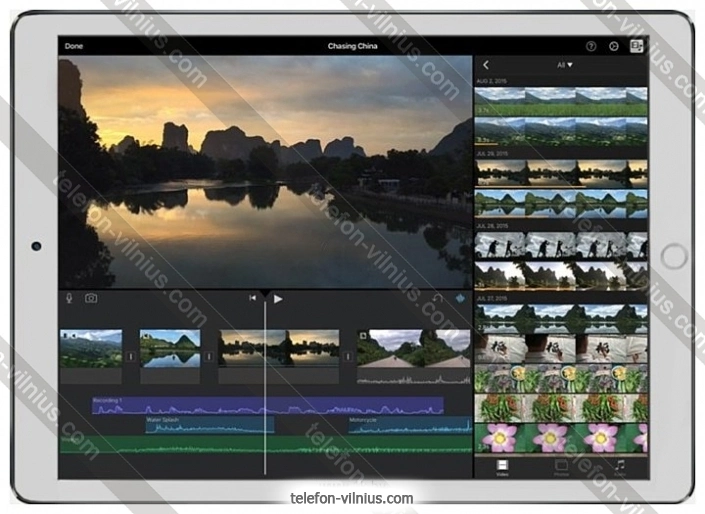Click the undo arrow icon

click(437, 298)
